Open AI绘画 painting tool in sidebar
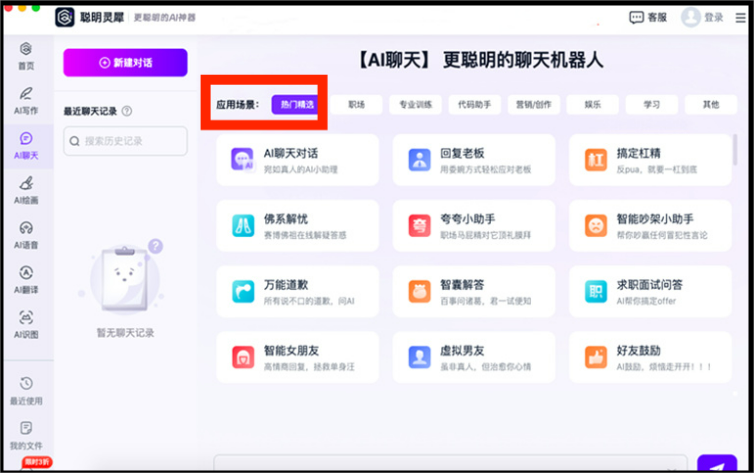 [25, 189]
